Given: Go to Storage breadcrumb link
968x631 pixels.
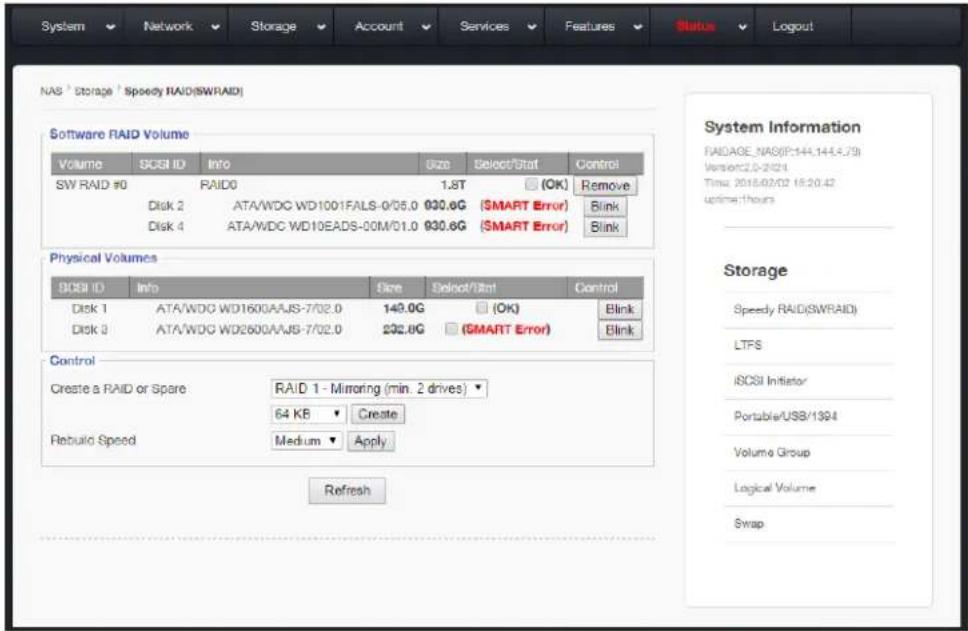Looking at the screenshot, I should [x=93, y=91].
